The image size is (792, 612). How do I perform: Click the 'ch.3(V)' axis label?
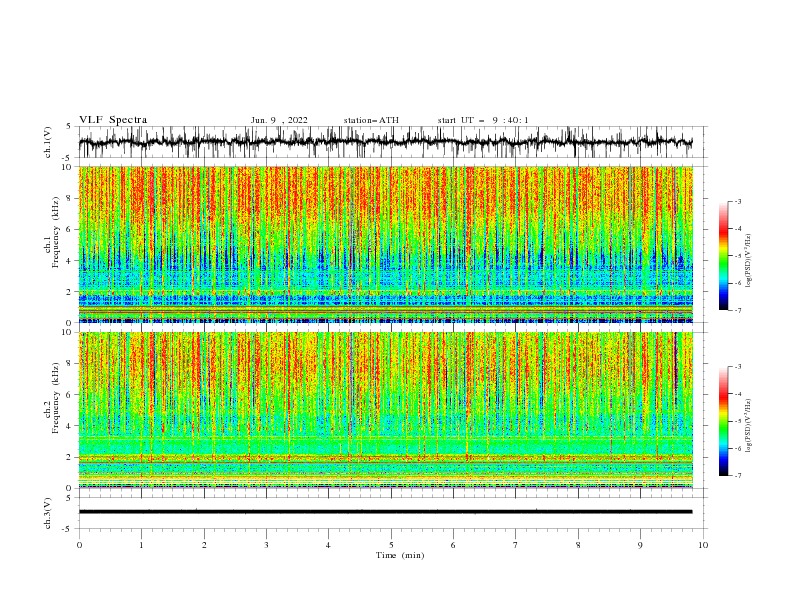48,513
